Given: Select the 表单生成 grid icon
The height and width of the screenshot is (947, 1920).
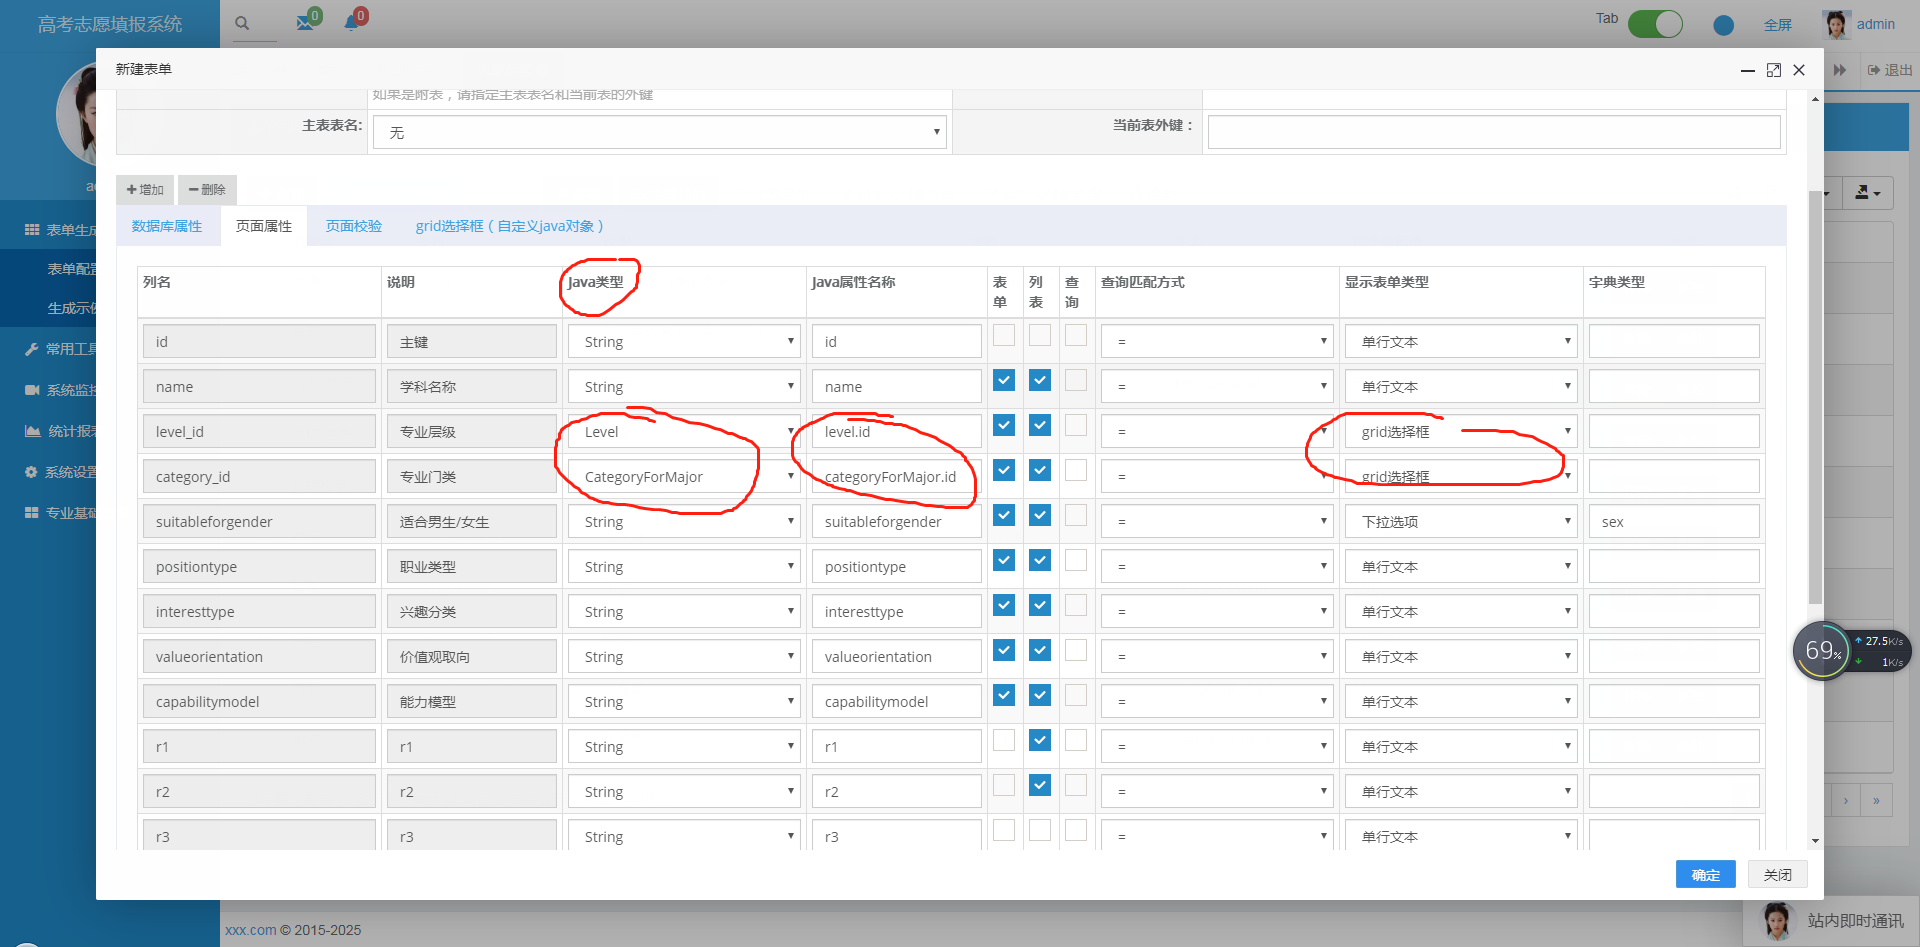Looking at the screenshot, I should tap(31, 227).
